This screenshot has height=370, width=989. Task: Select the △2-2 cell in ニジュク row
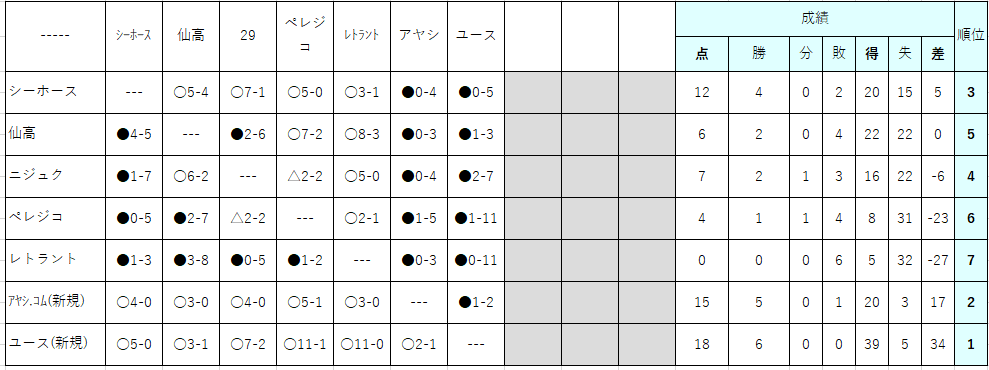pos(305,176)
